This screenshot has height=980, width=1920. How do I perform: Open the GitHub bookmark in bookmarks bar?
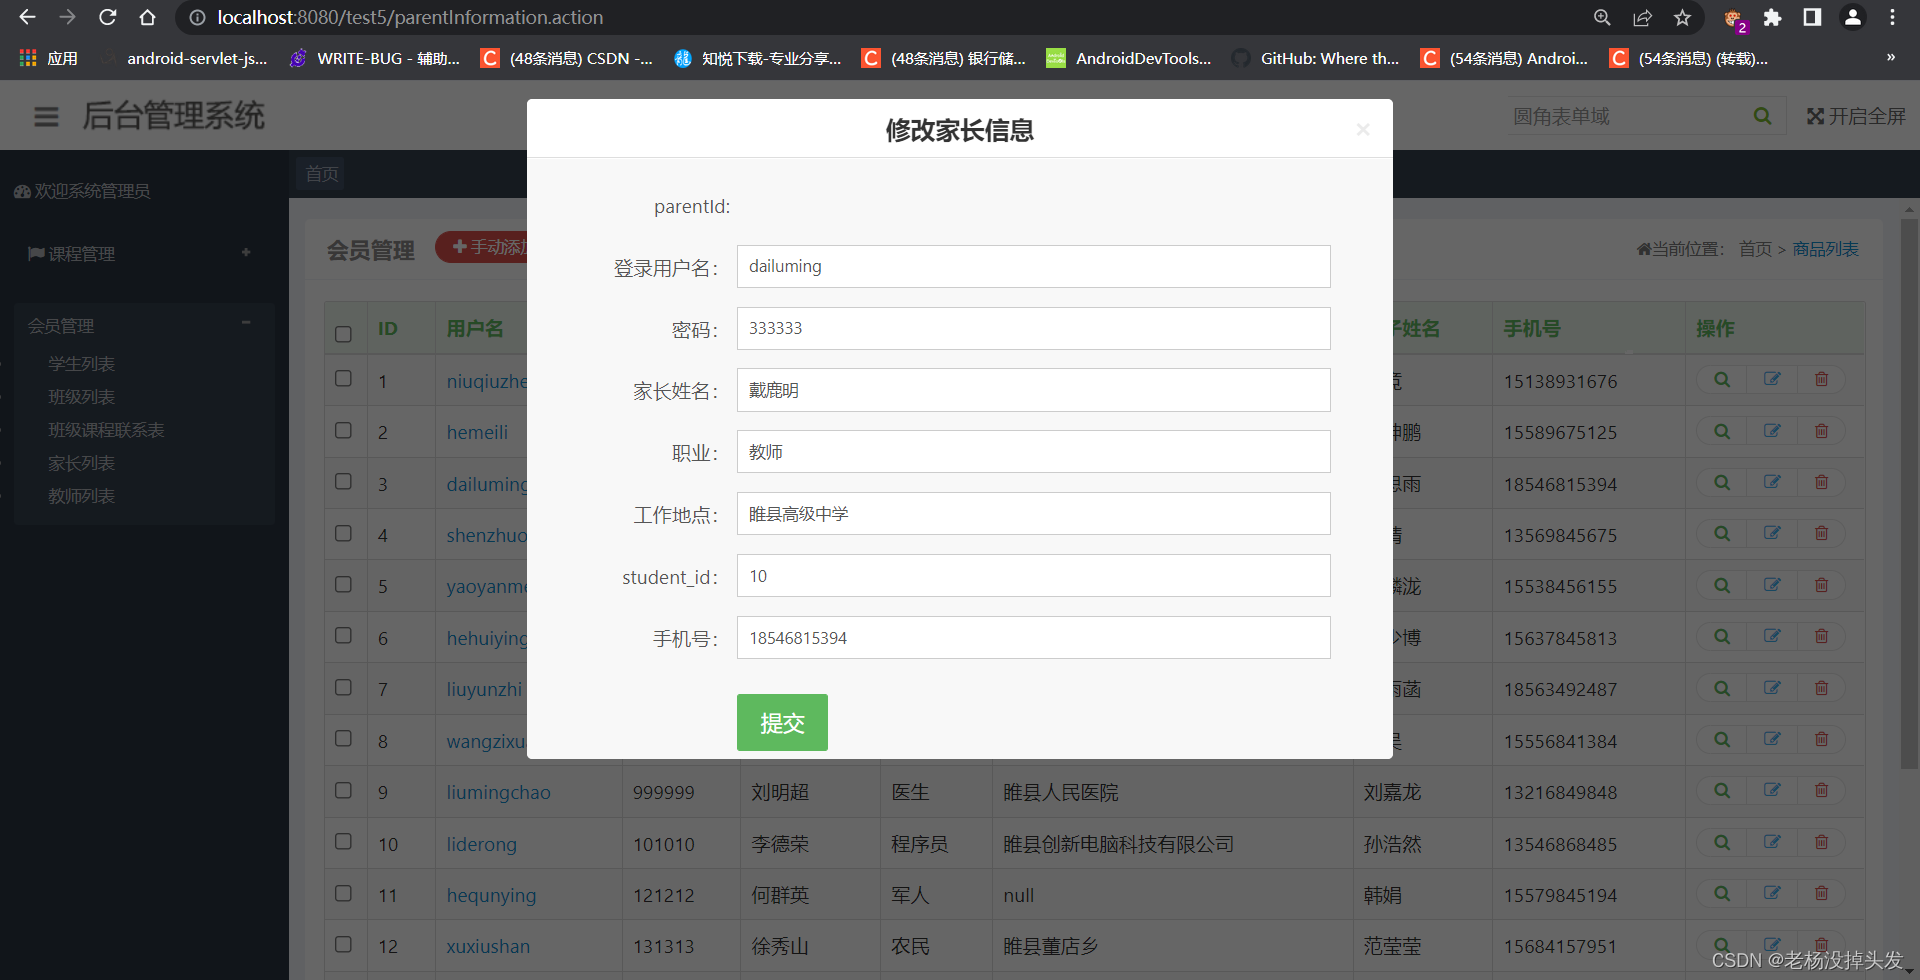click(x=1316, y=58)
